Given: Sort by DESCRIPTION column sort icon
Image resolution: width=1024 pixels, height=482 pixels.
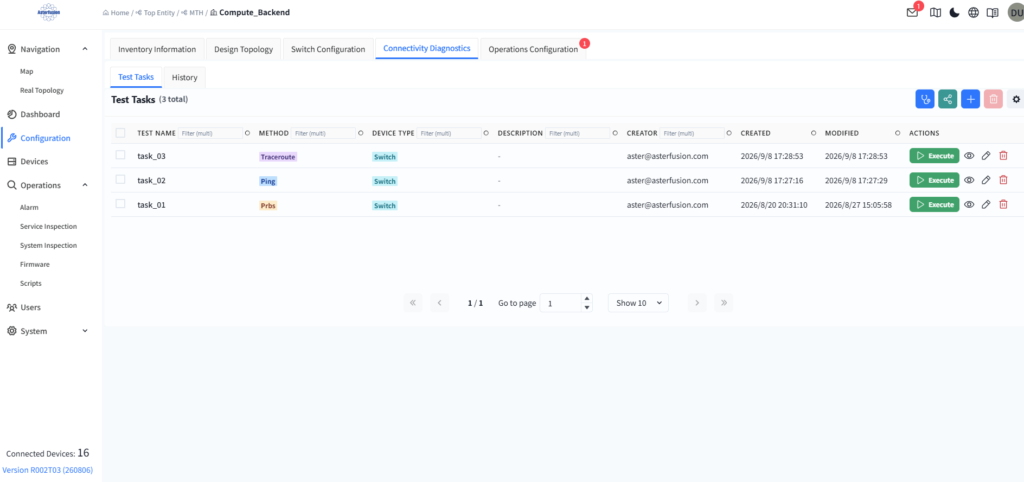Looking at the screenshot, I should 615,133.
